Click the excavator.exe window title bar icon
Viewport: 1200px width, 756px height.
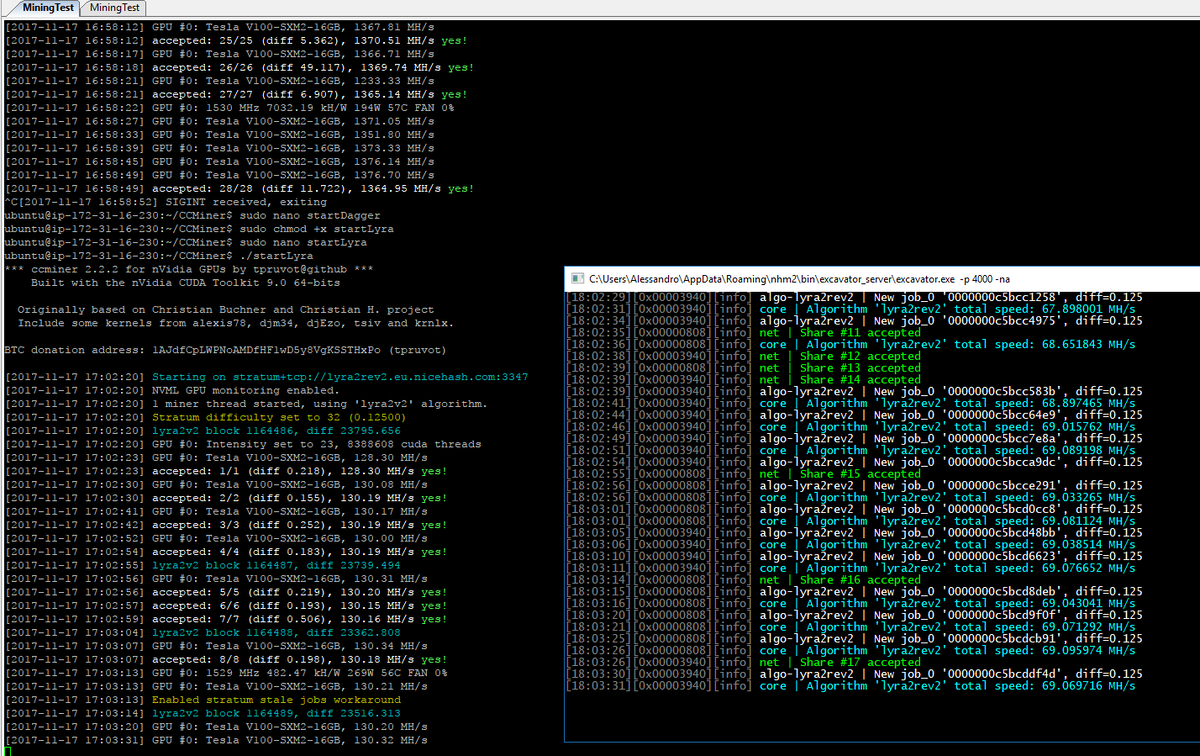(575, 277)
